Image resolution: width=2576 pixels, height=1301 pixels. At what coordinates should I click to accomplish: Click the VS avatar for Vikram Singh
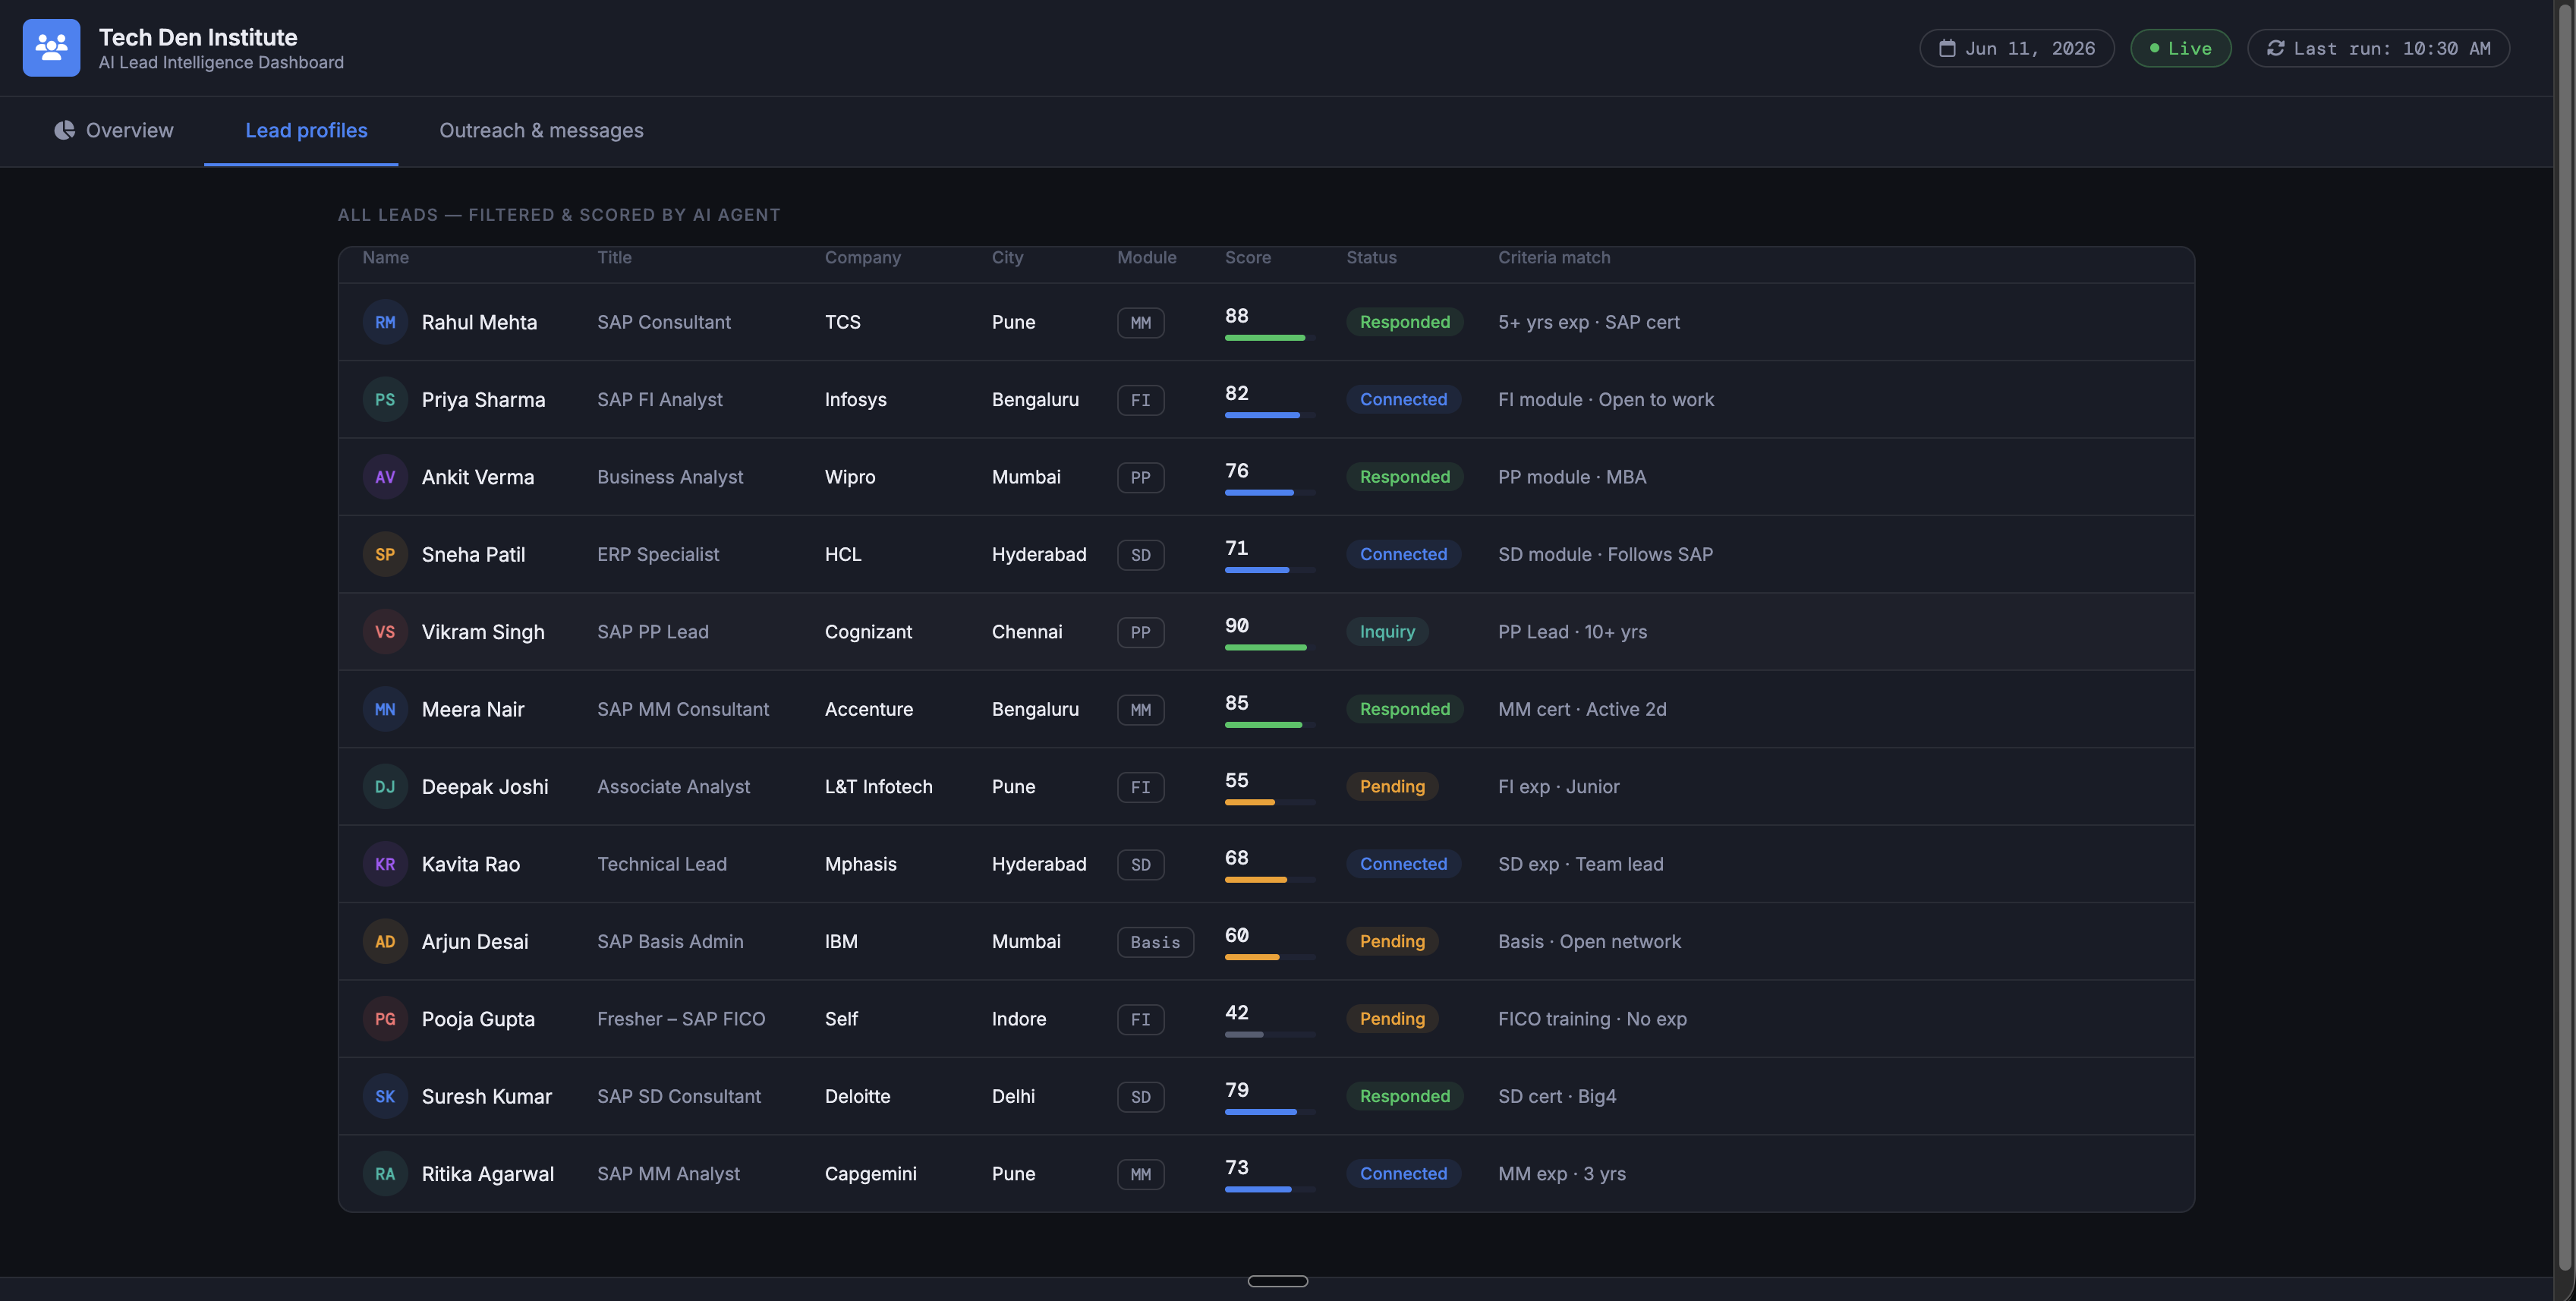tap(385, 632)
